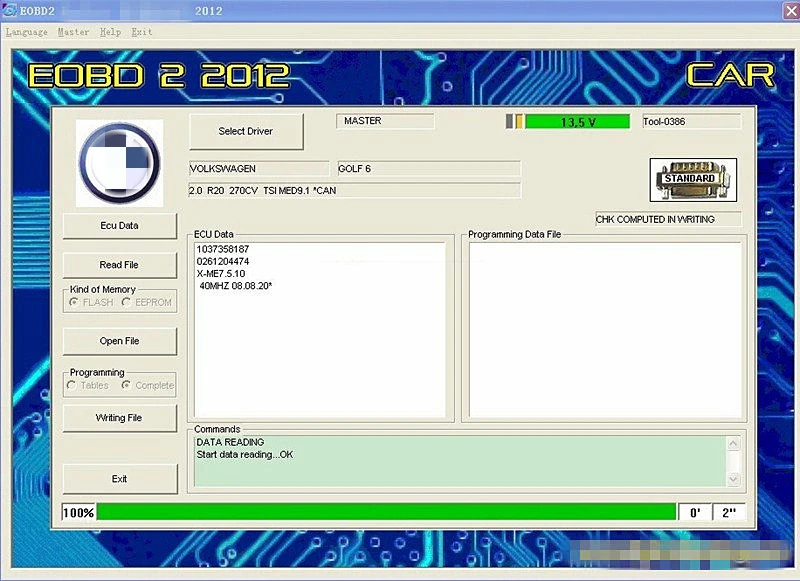Open the Master menu
The height and width of the screenshot is (581, 800).
[73, 32]
